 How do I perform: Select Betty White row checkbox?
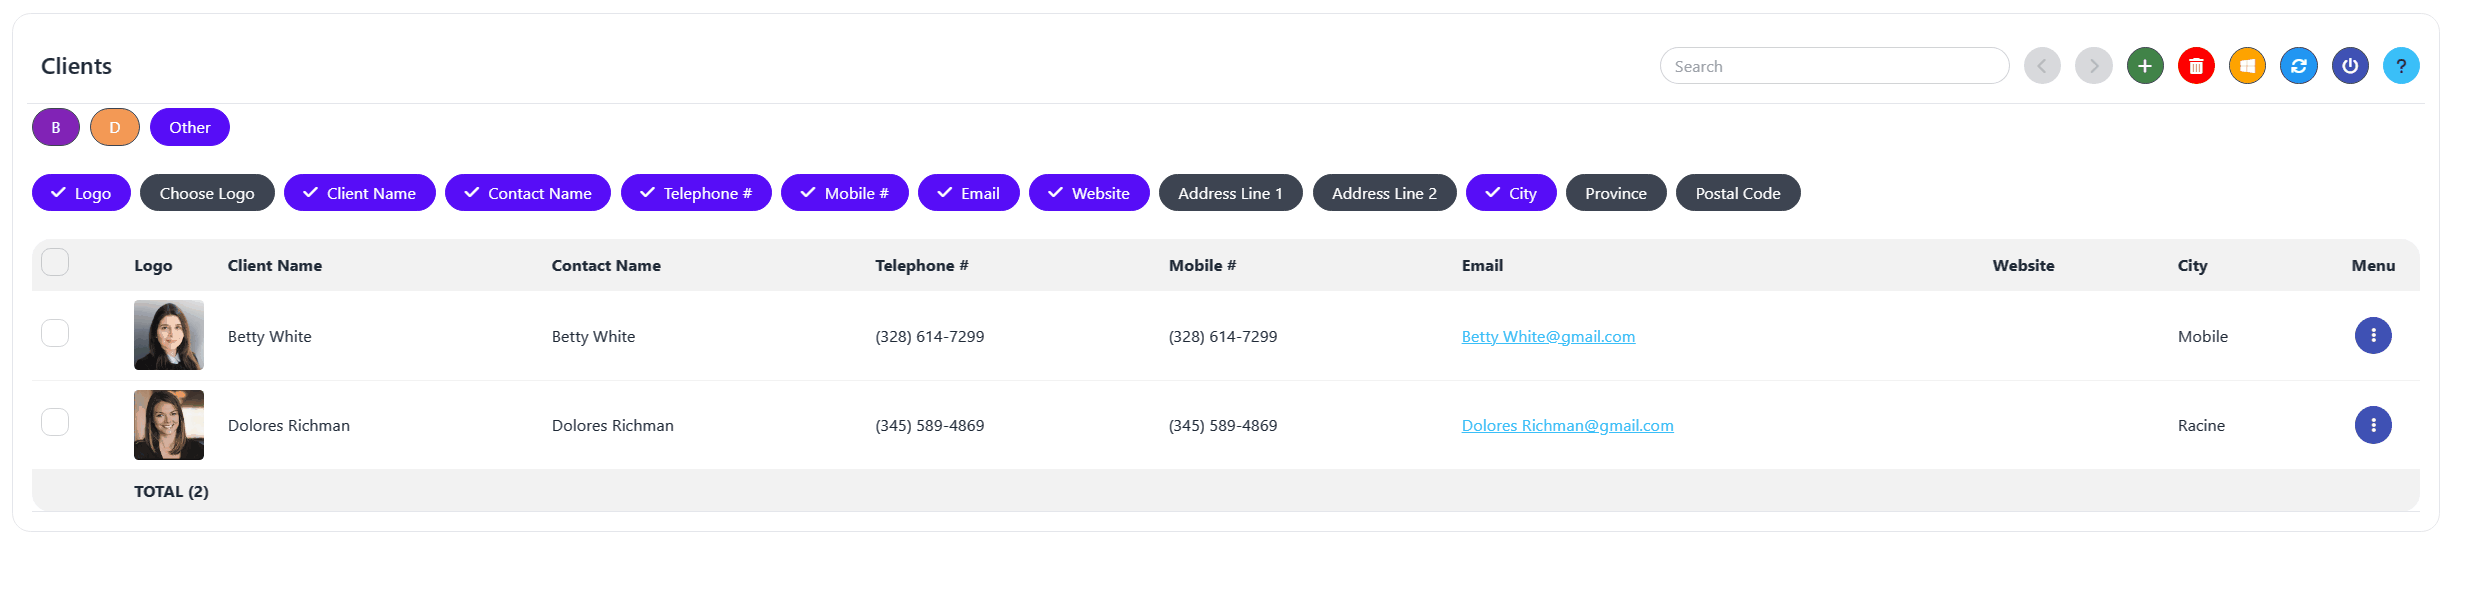click(x=55, y=333)
